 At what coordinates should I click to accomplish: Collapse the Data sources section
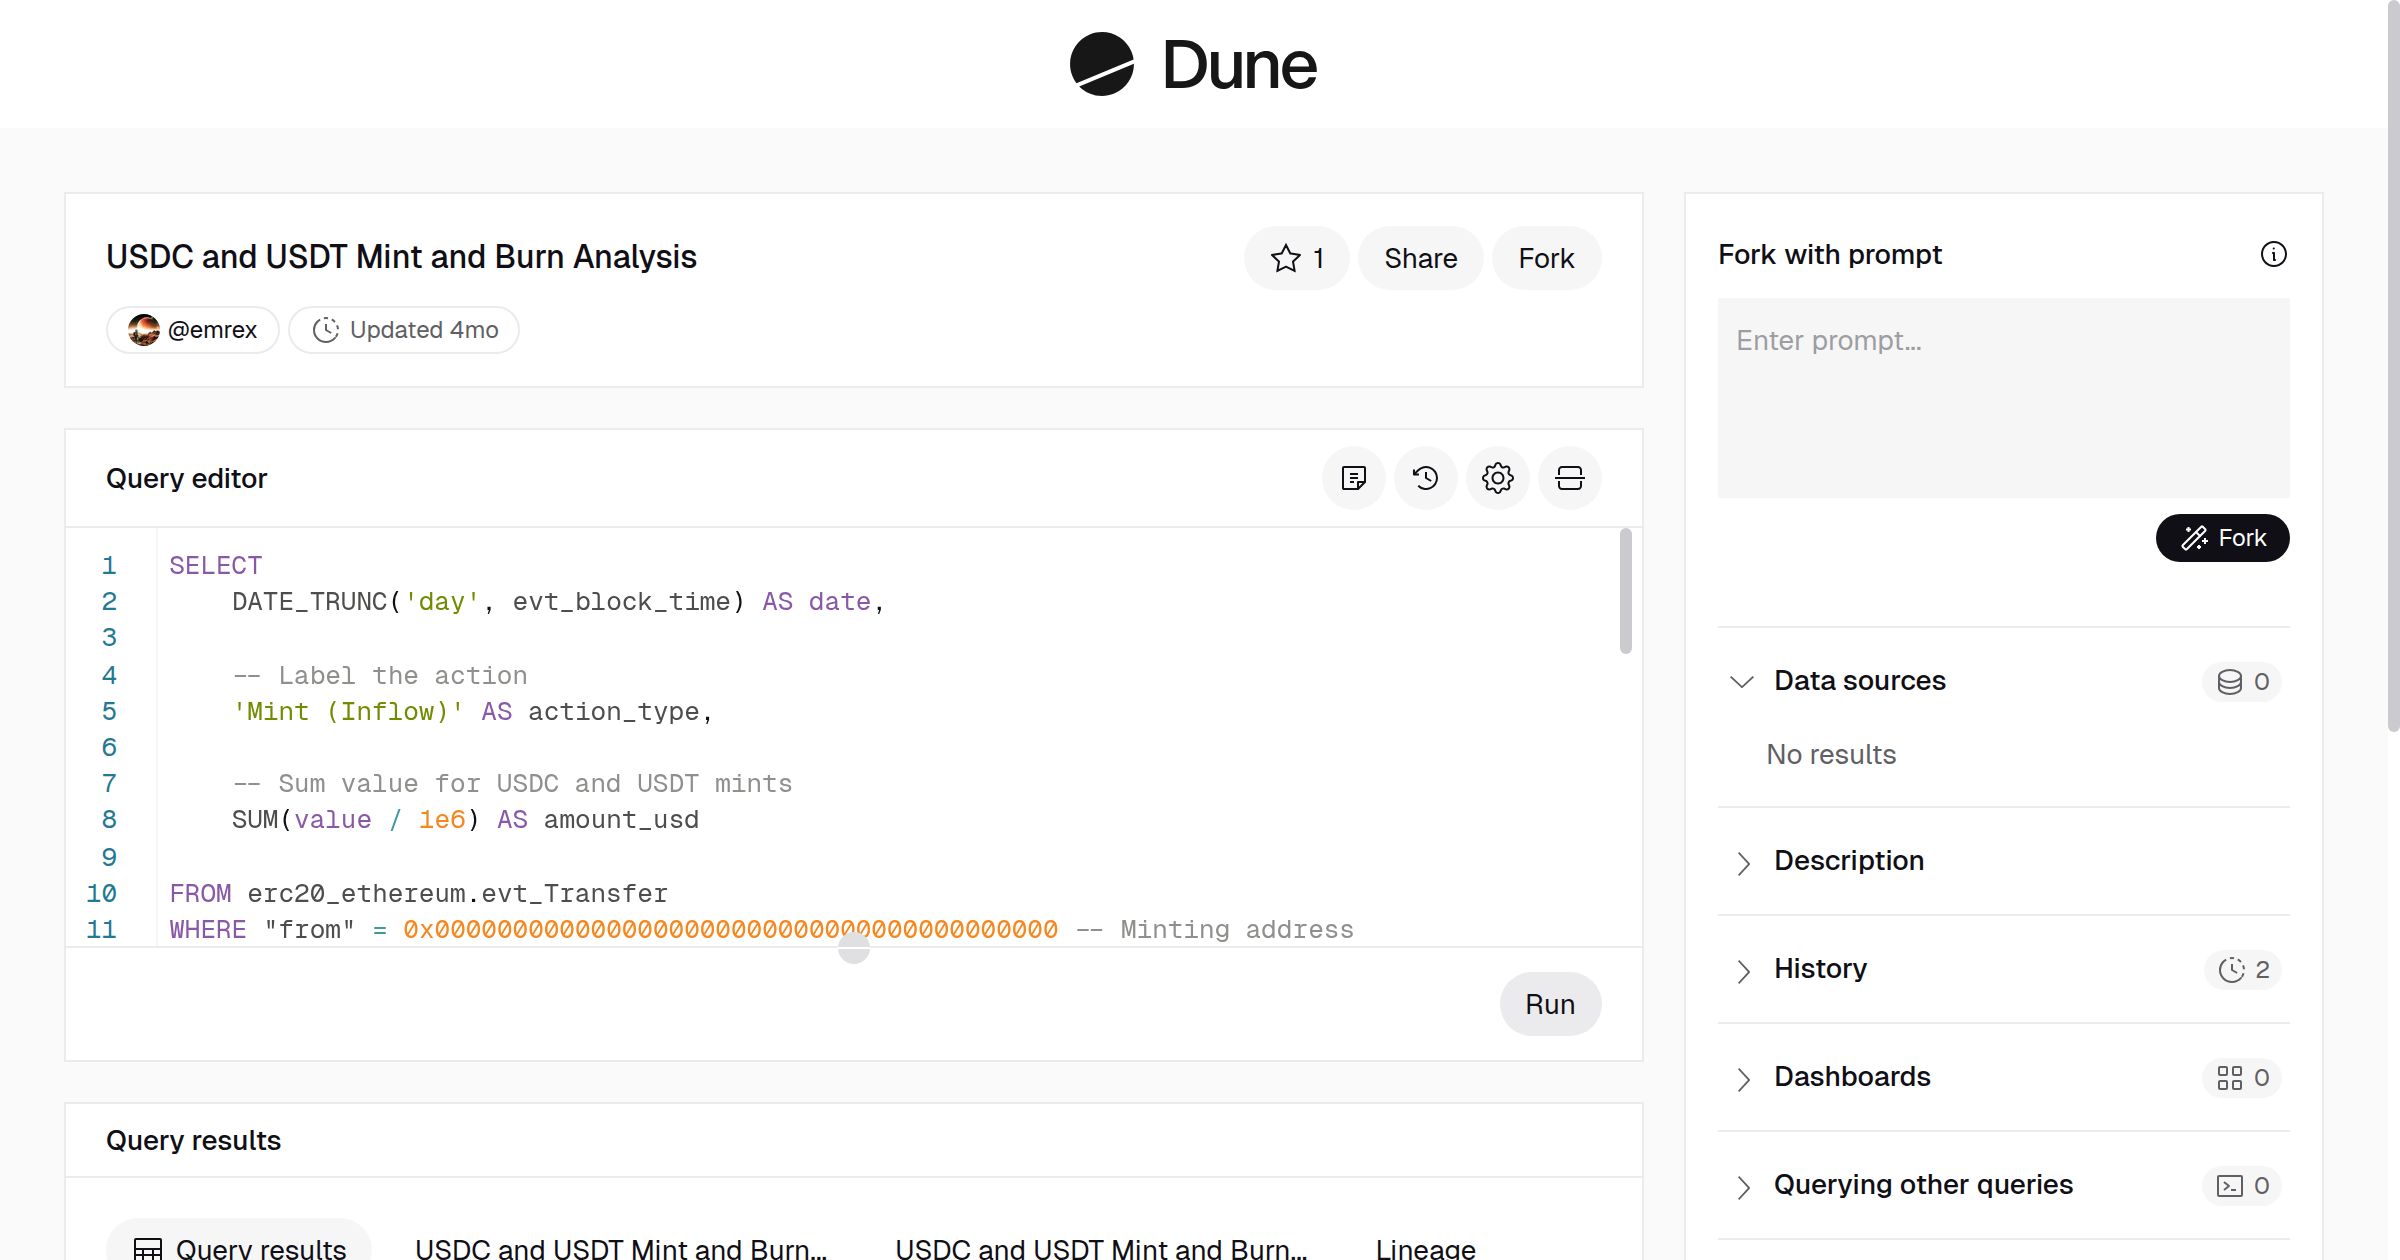(x=1743, y=681)
